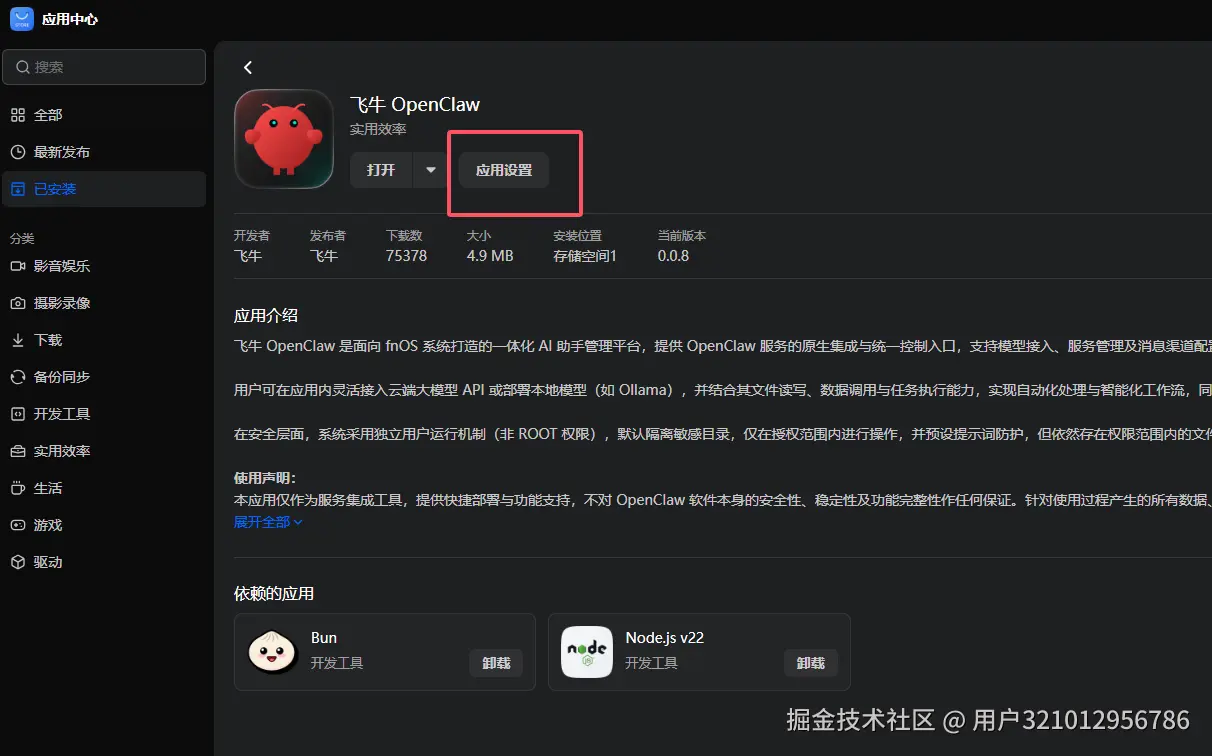1212x756 pixels.
Task: Click the 驱动 cube icon
Action: [x=18, y=562]
